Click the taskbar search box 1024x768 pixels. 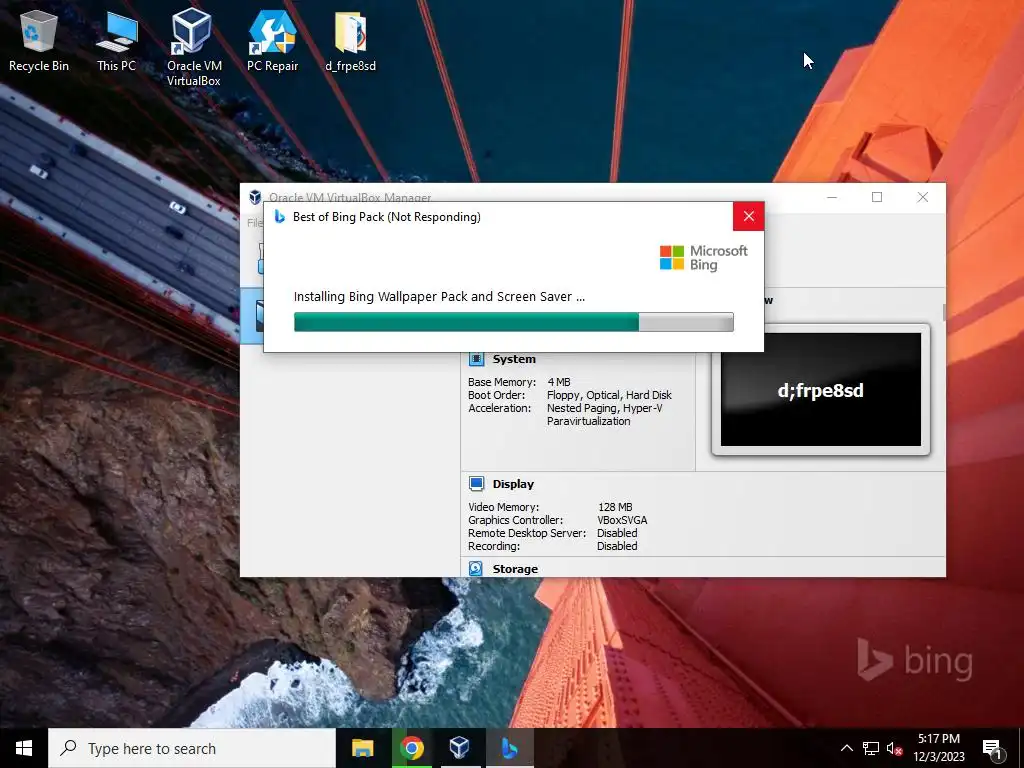coord(192,748)
